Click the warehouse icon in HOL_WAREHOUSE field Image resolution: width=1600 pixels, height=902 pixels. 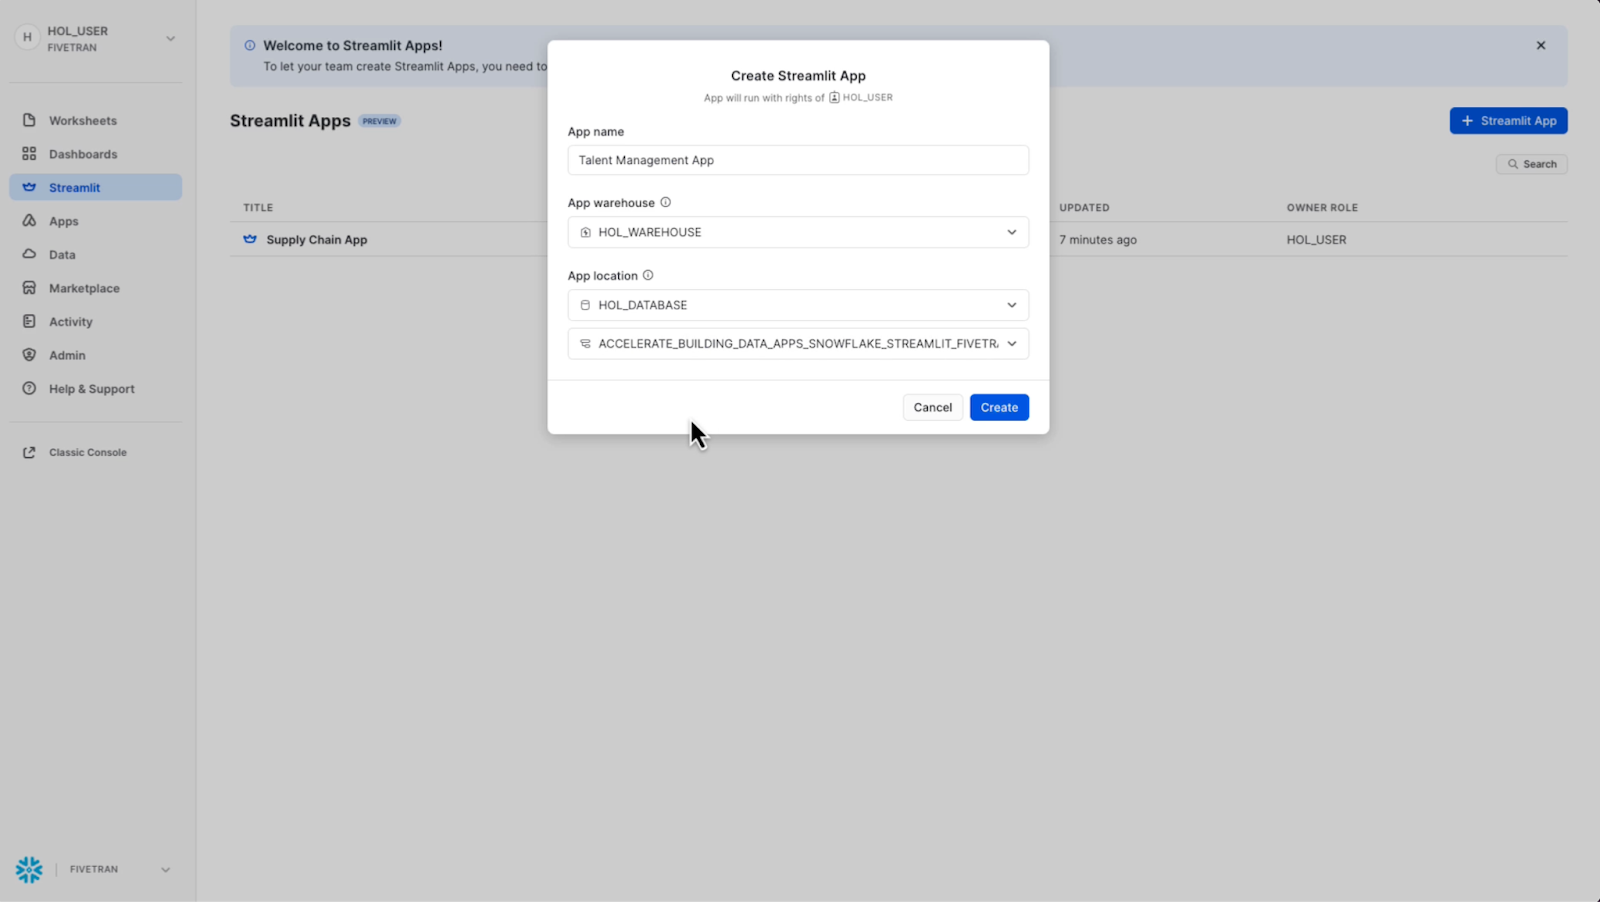point(585,232)
